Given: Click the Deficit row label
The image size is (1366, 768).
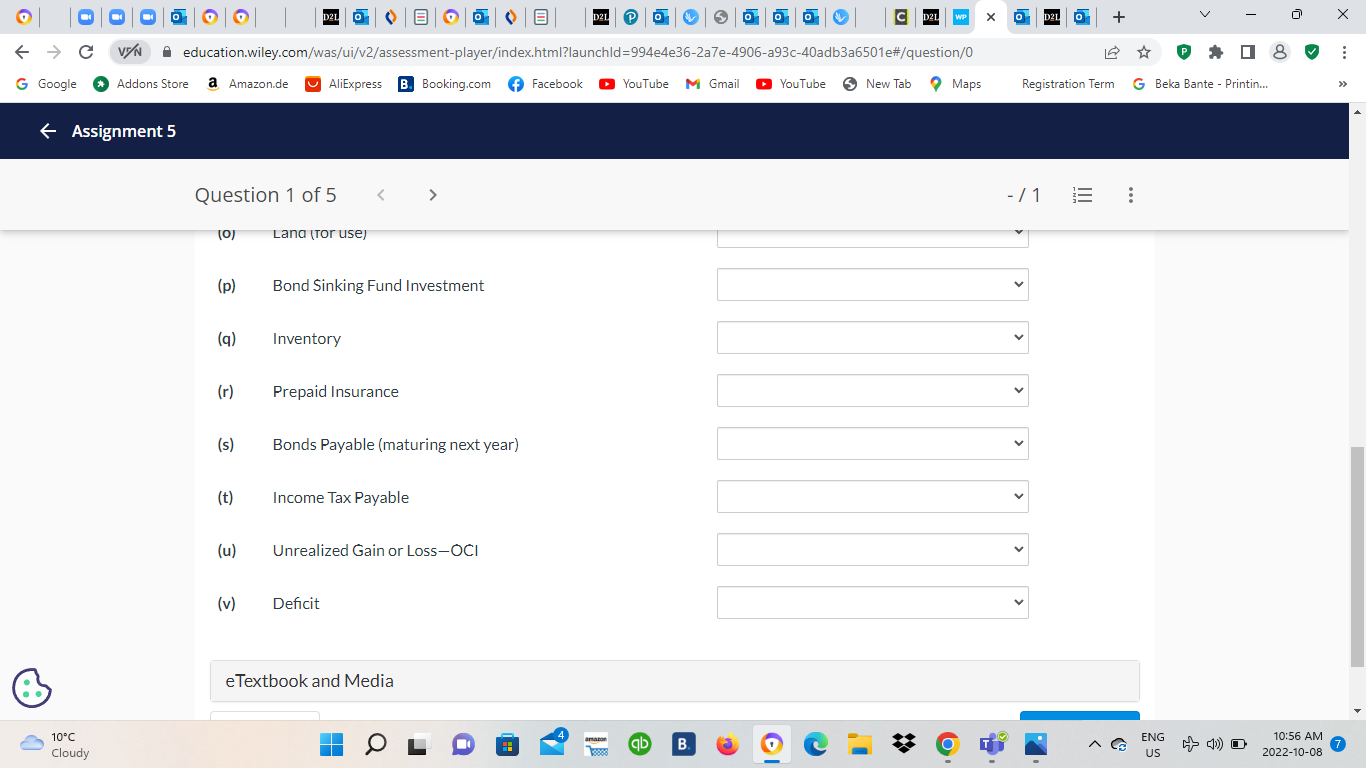Looking at the screenshot, I should [296, 603].
